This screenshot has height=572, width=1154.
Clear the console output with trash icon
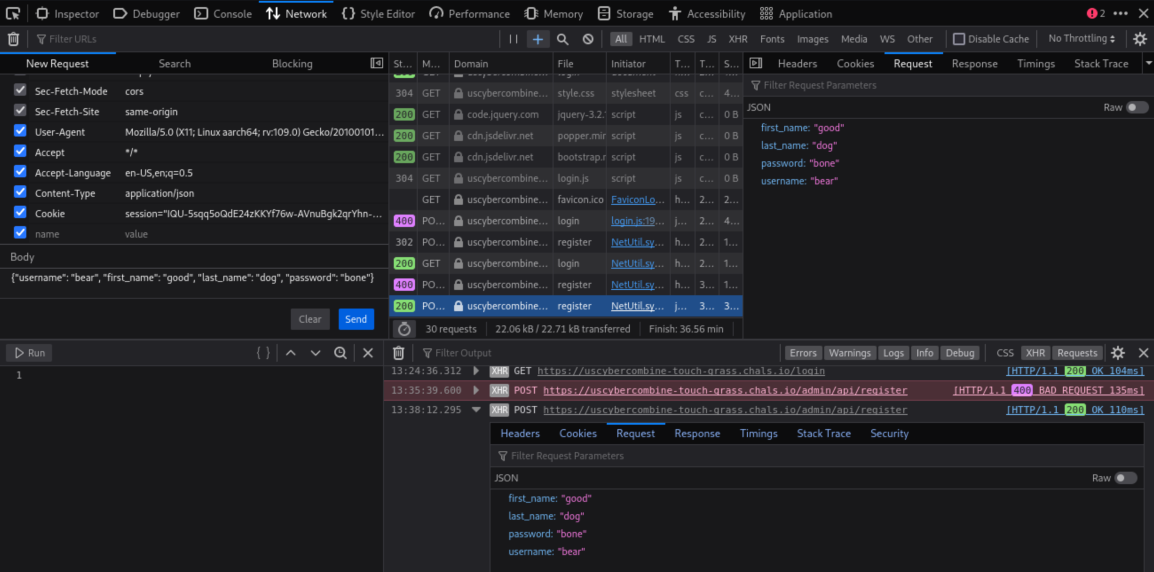[398, 353]
